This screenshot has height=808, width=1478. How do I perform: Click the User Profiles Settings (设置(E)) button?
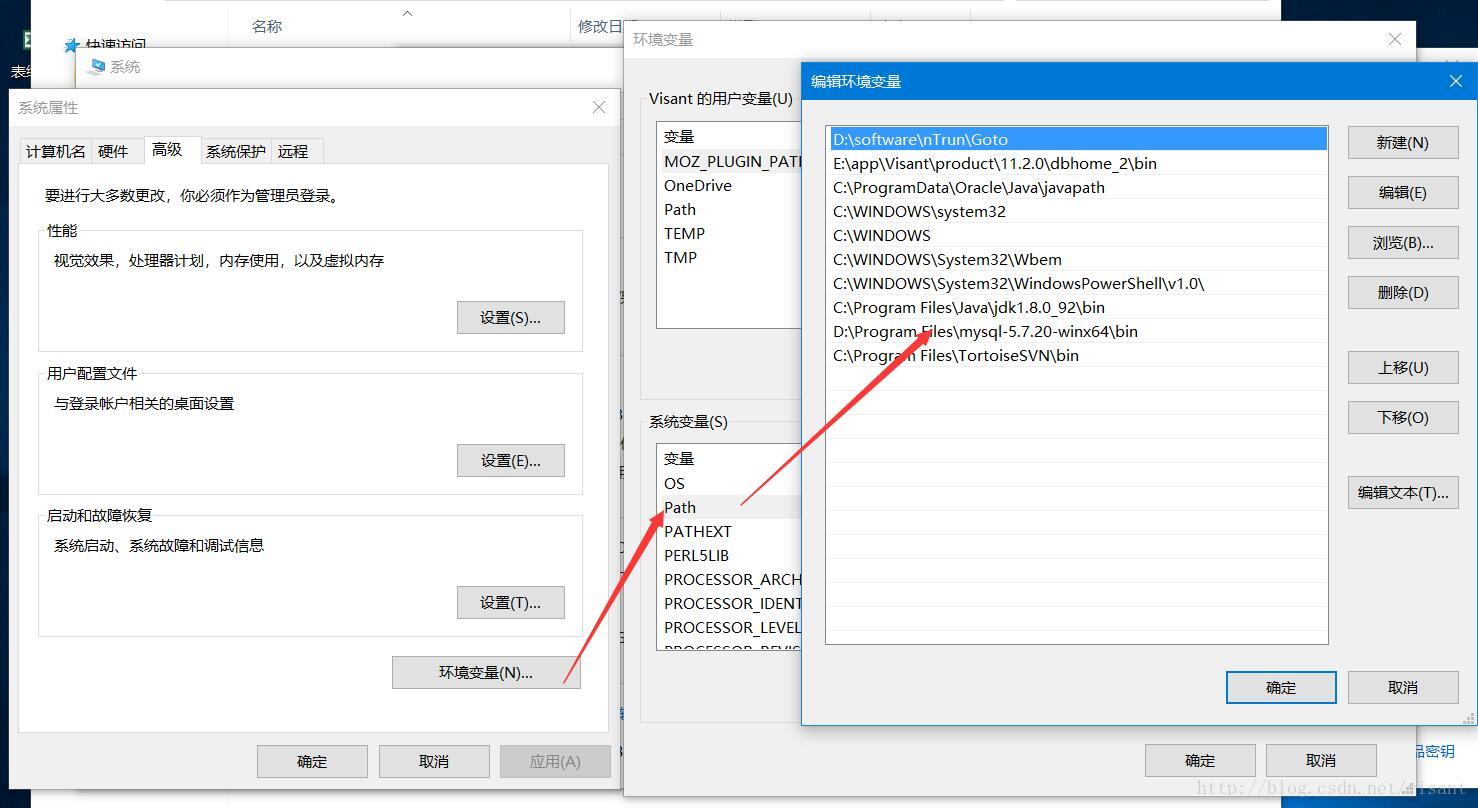tap(510, 460)
